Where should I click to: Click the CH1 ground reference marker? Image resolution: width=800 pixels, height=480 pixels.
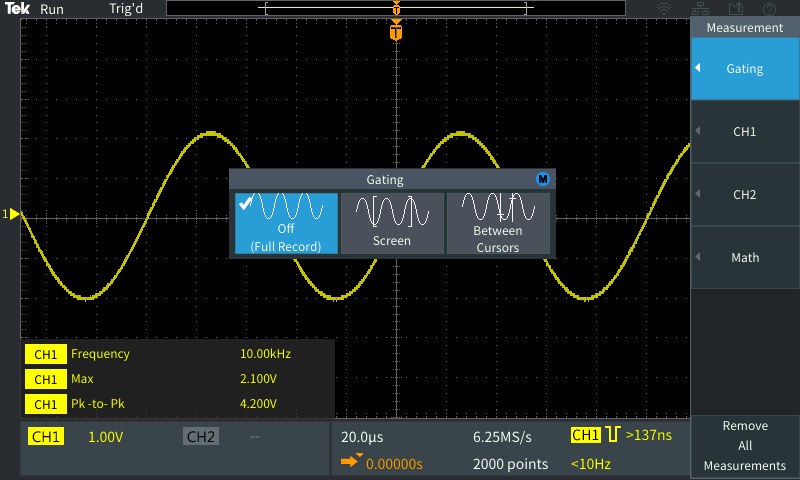pyautogui.click(x=13, y=214)
